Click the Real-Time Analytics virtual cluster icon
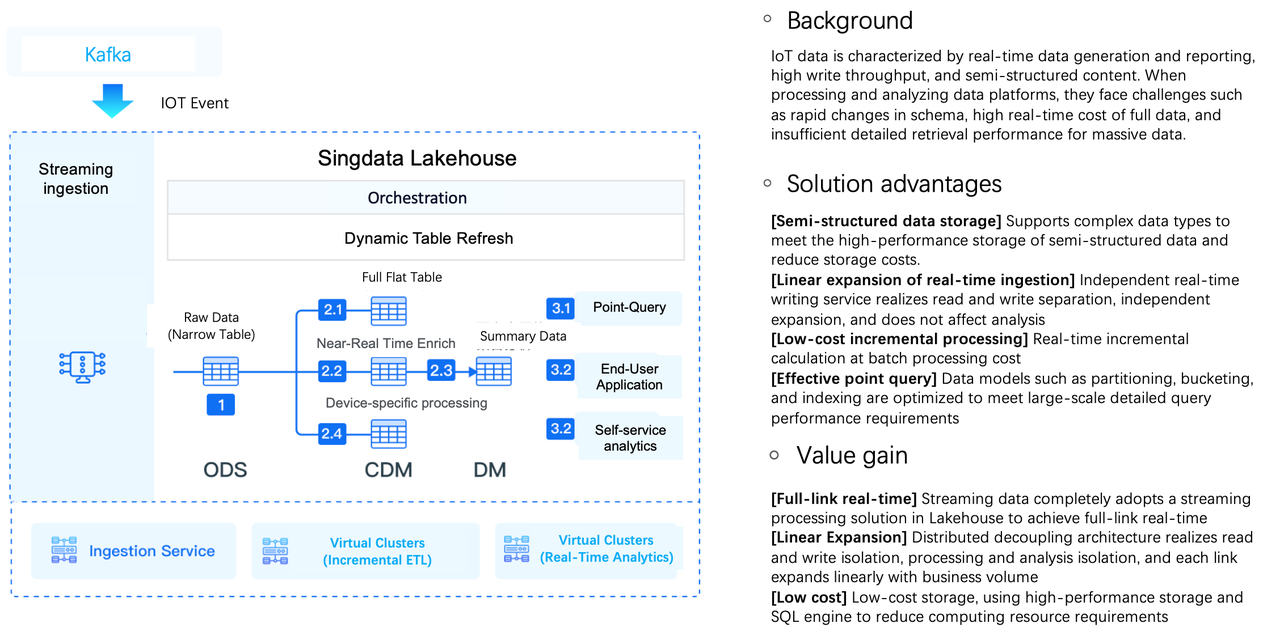 tap(517, 550)
